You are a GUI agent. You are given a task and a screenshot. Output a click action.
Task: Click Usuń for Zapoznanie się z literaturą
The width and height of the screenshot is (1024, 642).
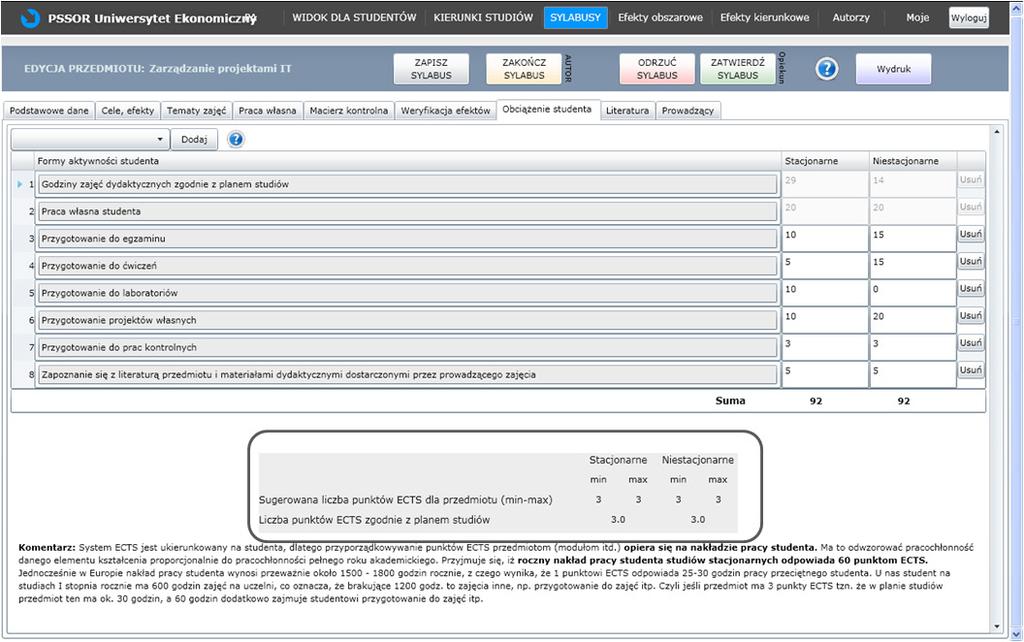(x=970, y=370)
